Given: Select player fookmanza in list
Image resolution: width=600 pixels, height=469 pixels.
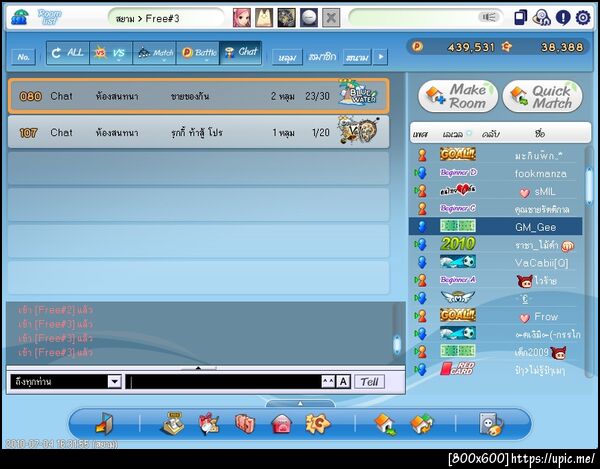Looking at the screenshot, I should pyautogui.click(x=496, y=173).
